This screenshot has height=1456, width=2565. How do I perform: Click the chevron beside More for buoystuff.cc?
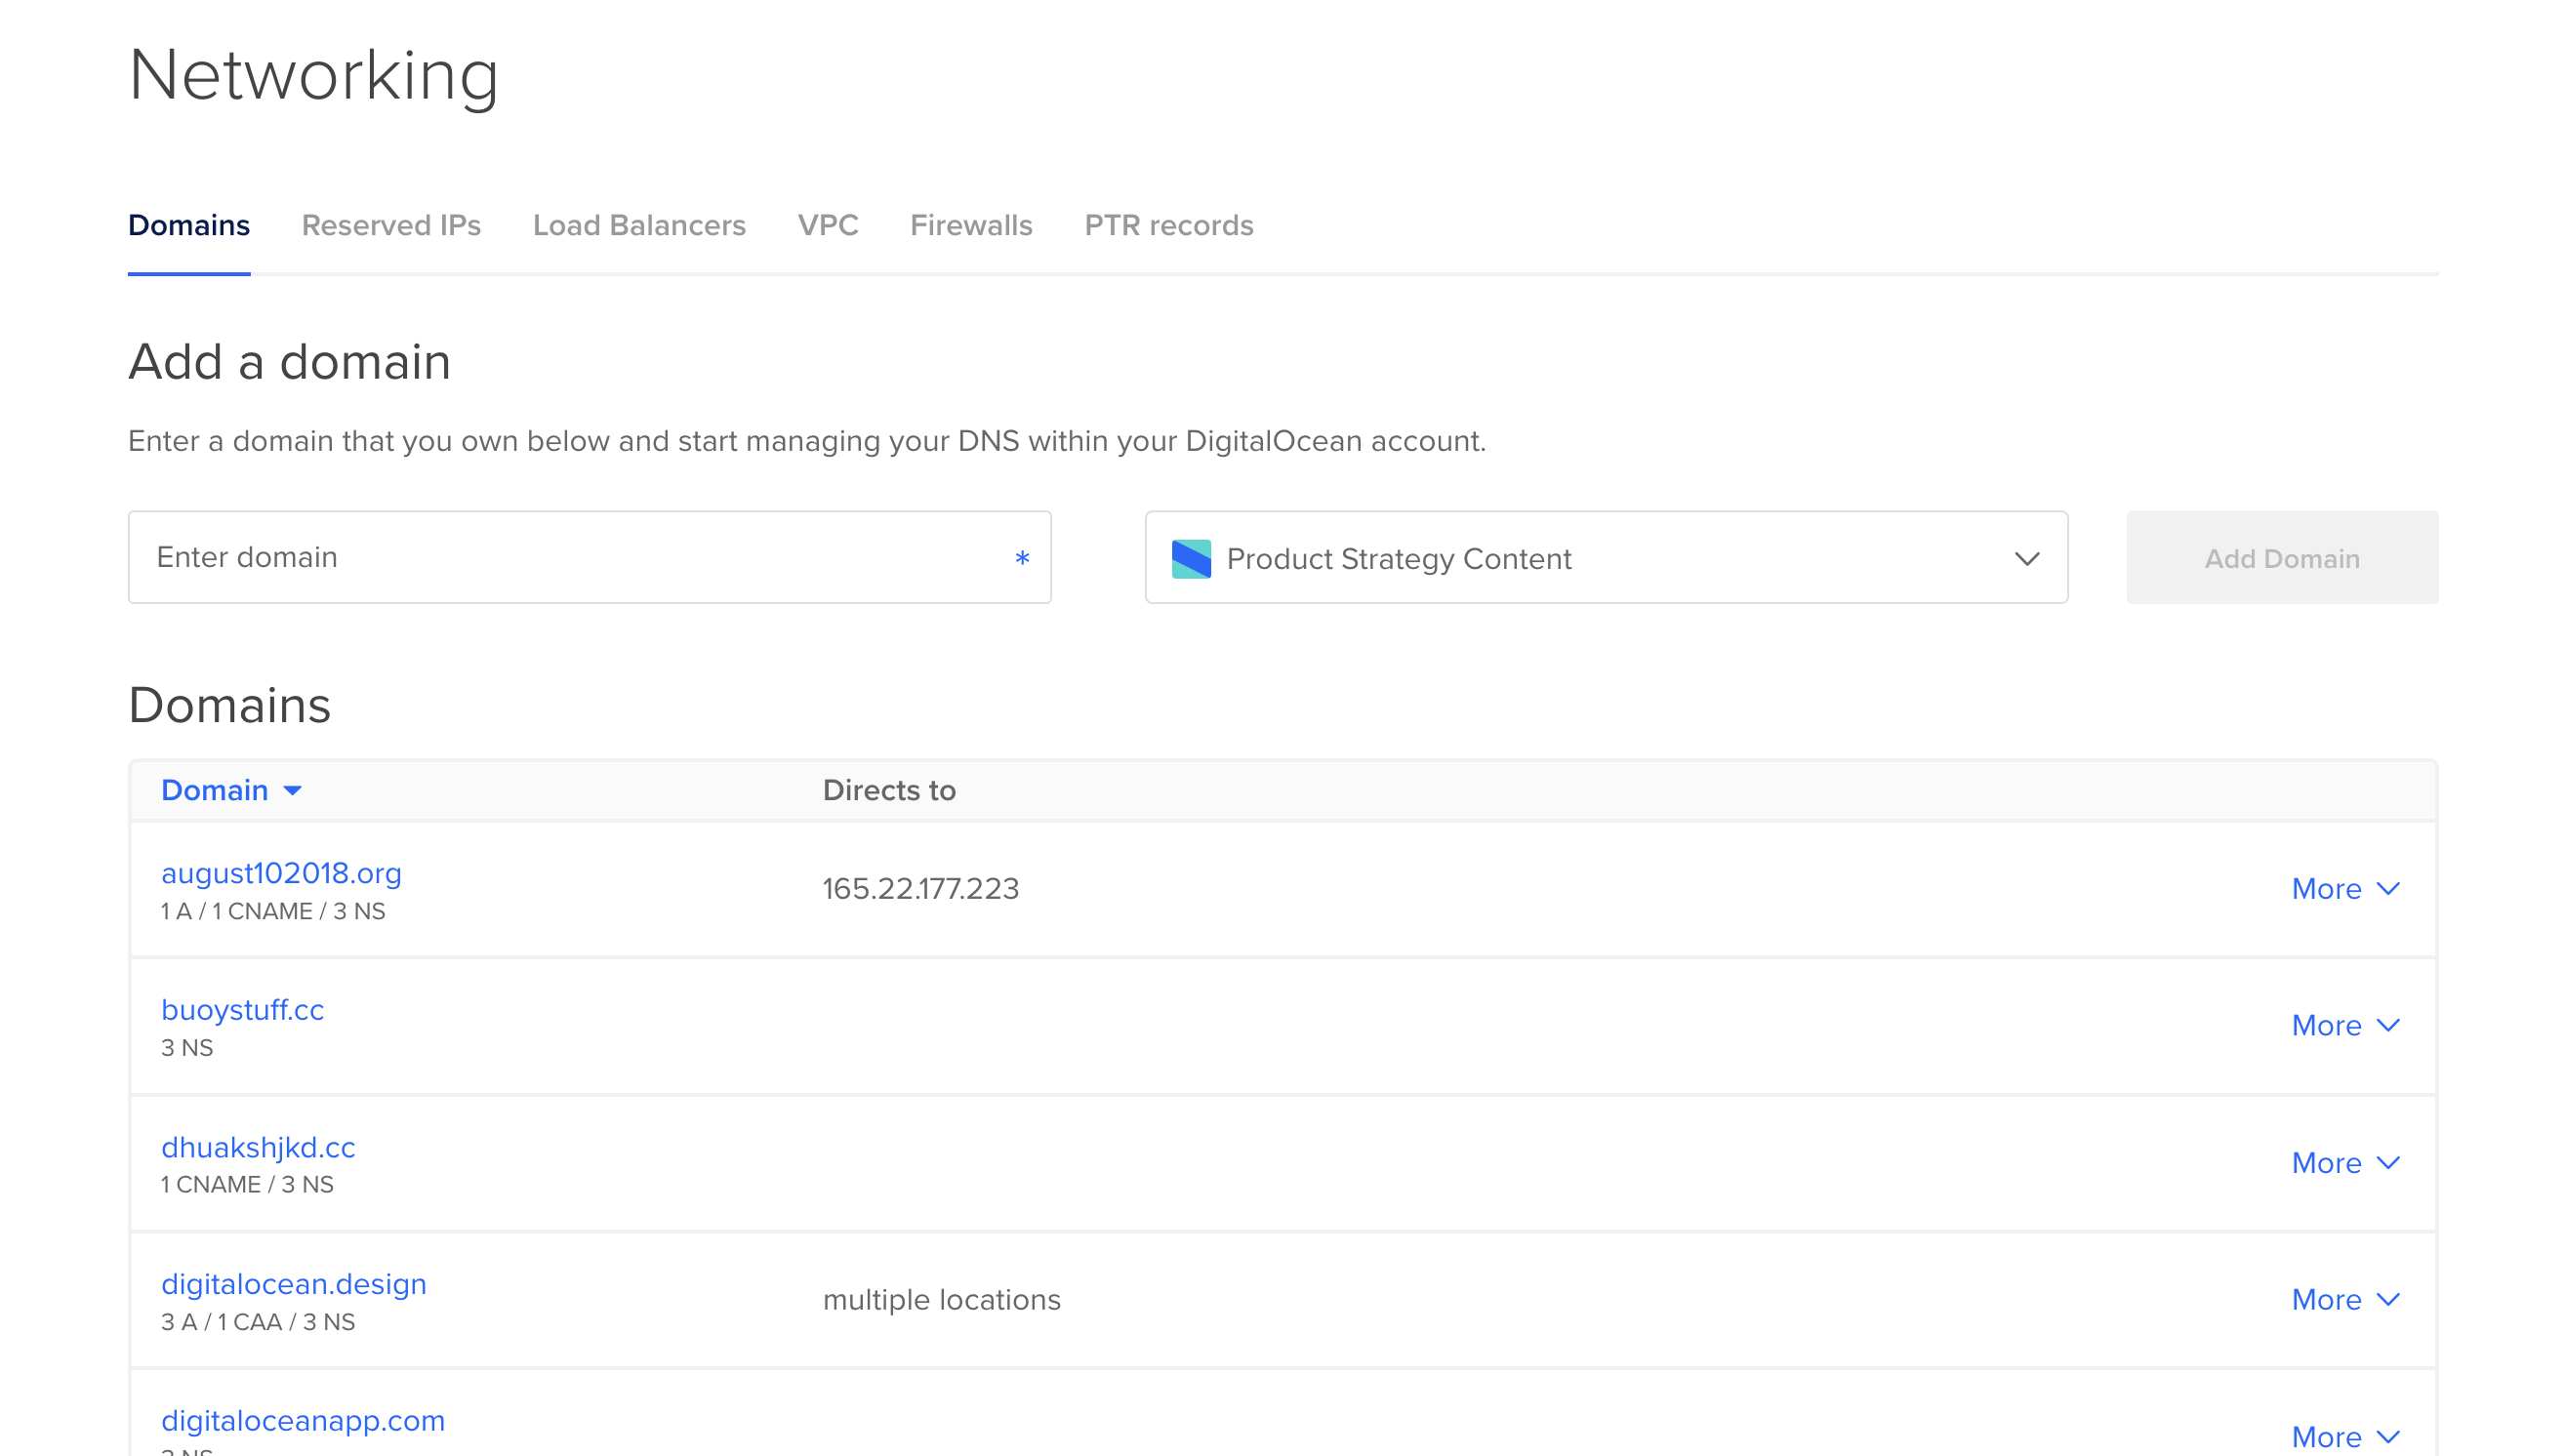tap(2388, 1025)
